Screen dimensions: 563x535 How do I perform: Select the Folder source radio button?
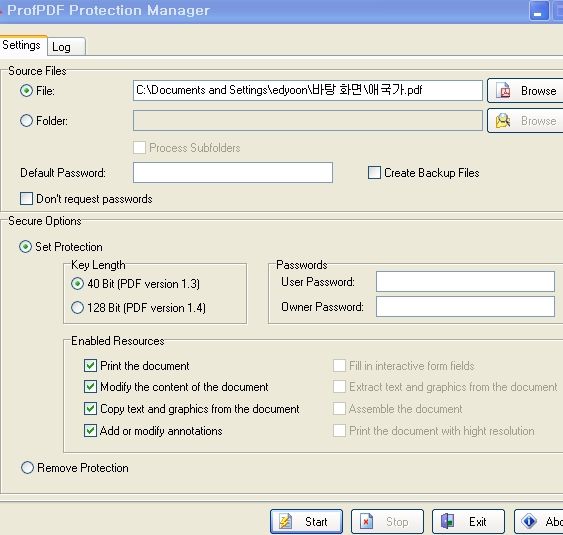(x=26, y=121)
